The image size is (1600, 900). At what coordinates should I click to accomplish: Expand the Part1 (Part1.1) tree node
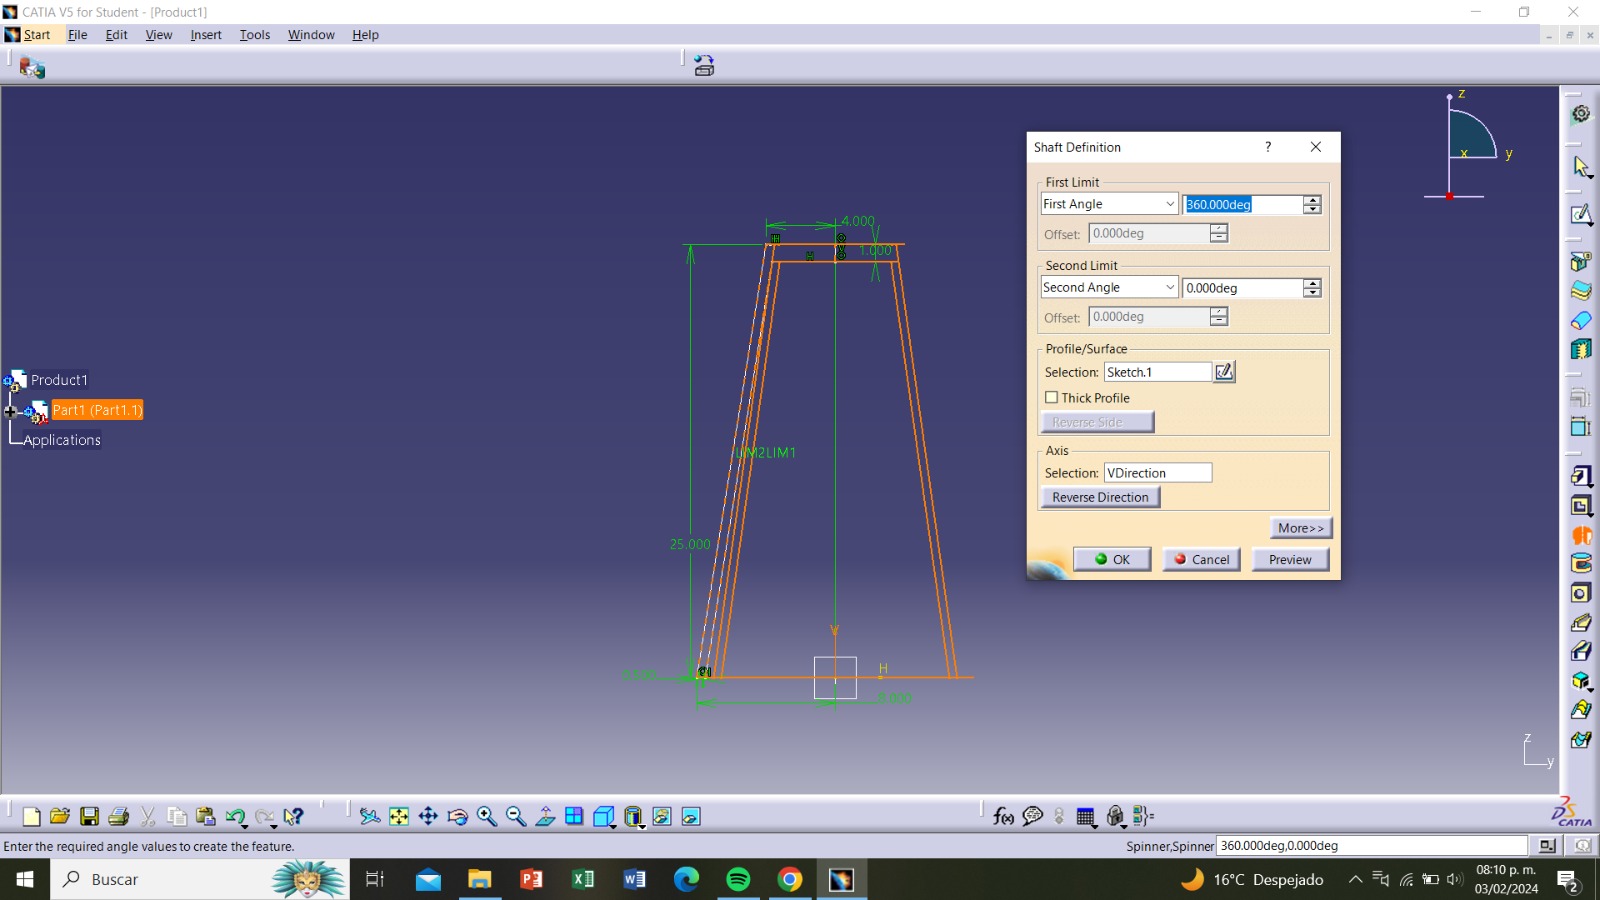11,411
